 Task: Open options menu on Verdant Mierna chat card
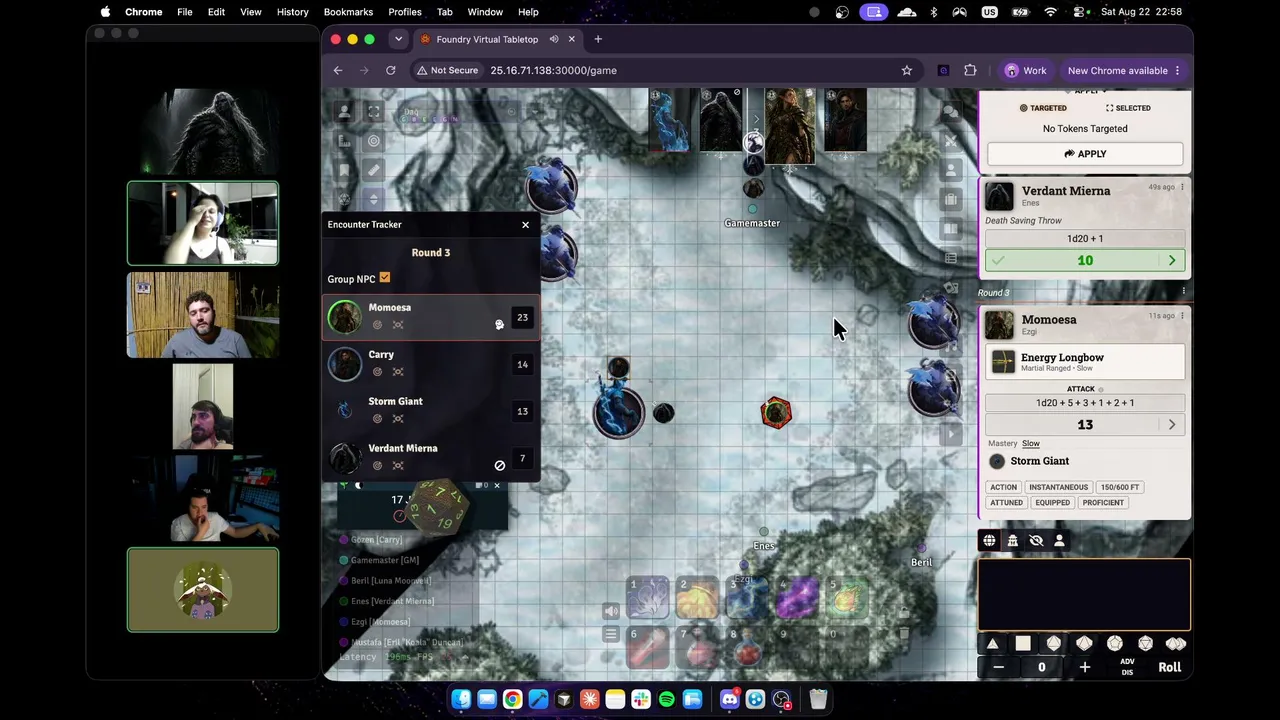(1182, 187)
